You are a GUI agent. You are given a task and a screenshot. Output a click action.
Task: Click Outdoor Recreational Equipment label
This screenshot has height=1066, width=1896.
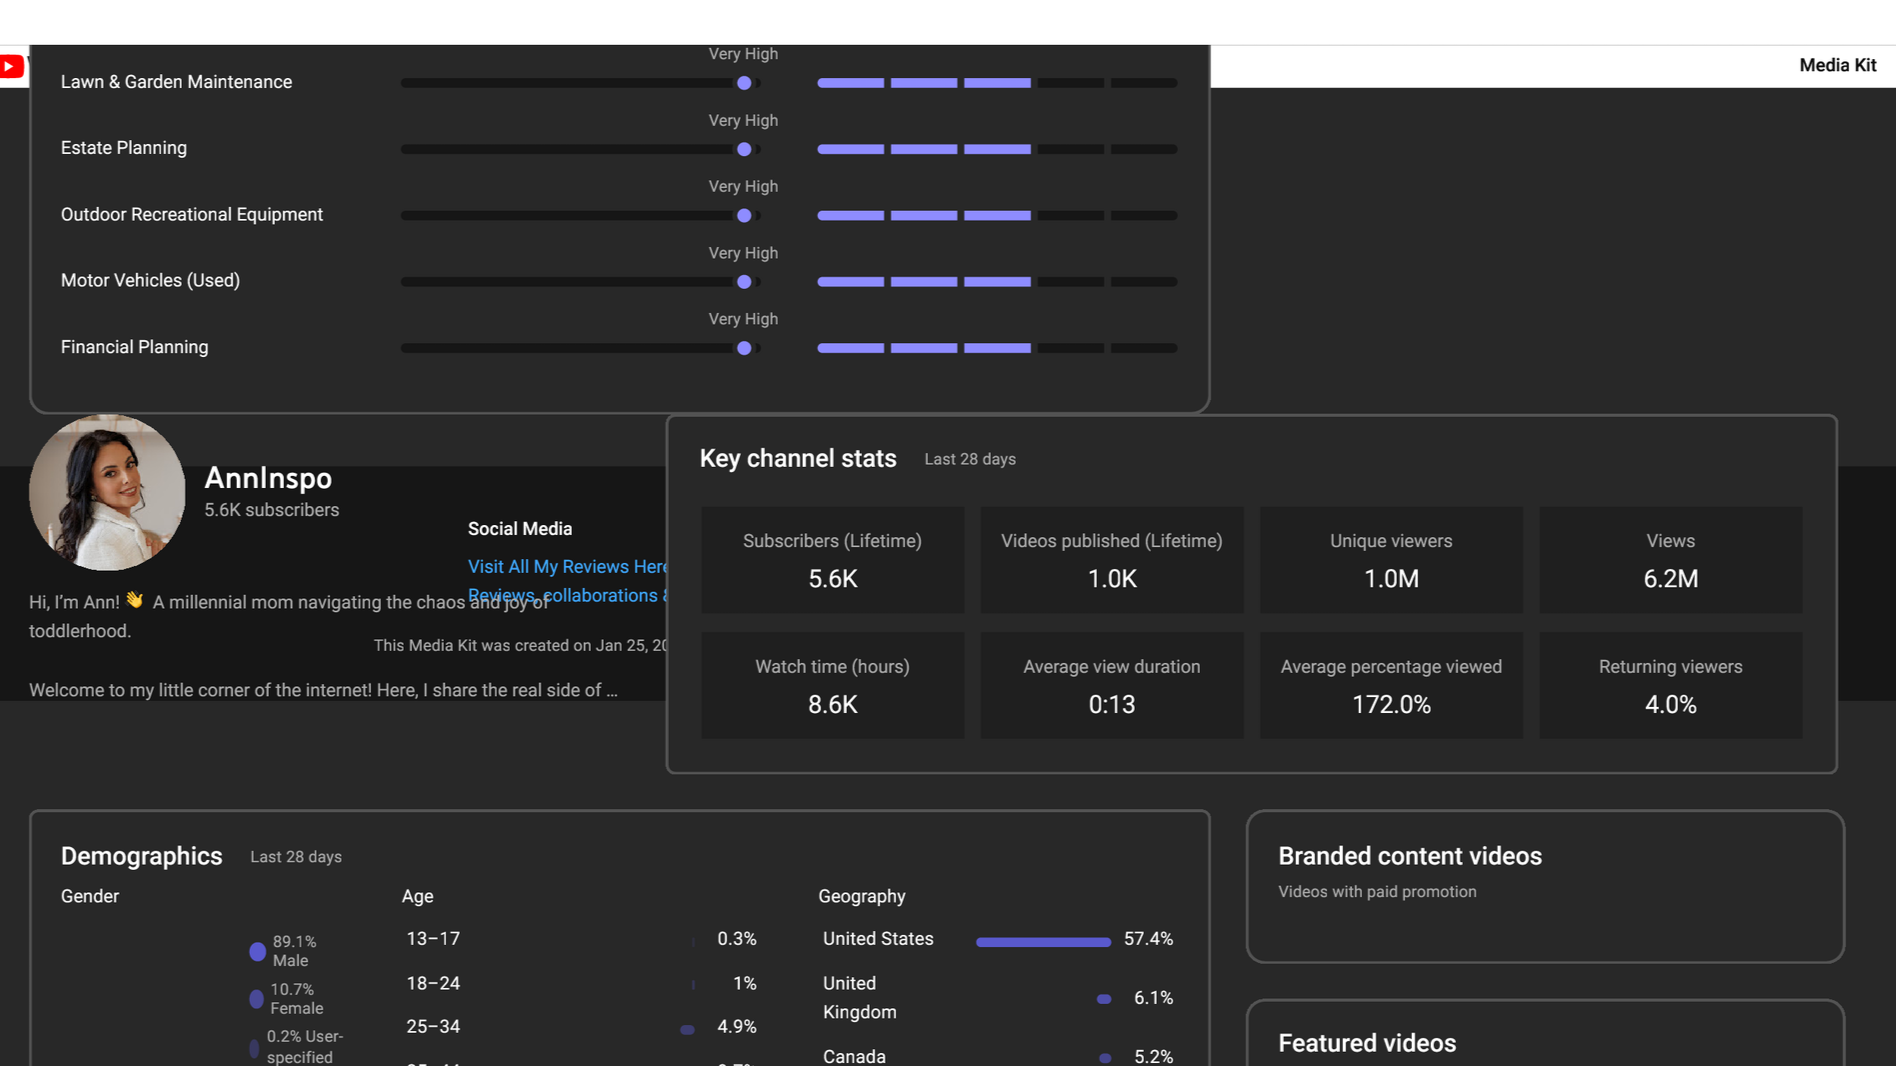tap(192, 215)
